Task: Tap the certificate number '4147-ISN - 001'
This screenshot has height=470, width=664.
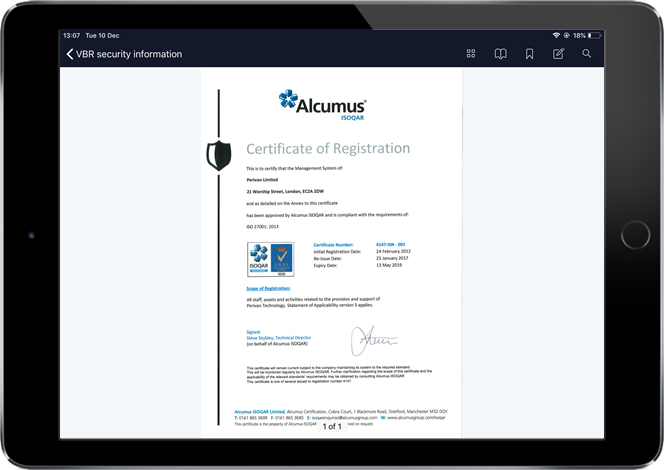Action: (x=390, y=244)
